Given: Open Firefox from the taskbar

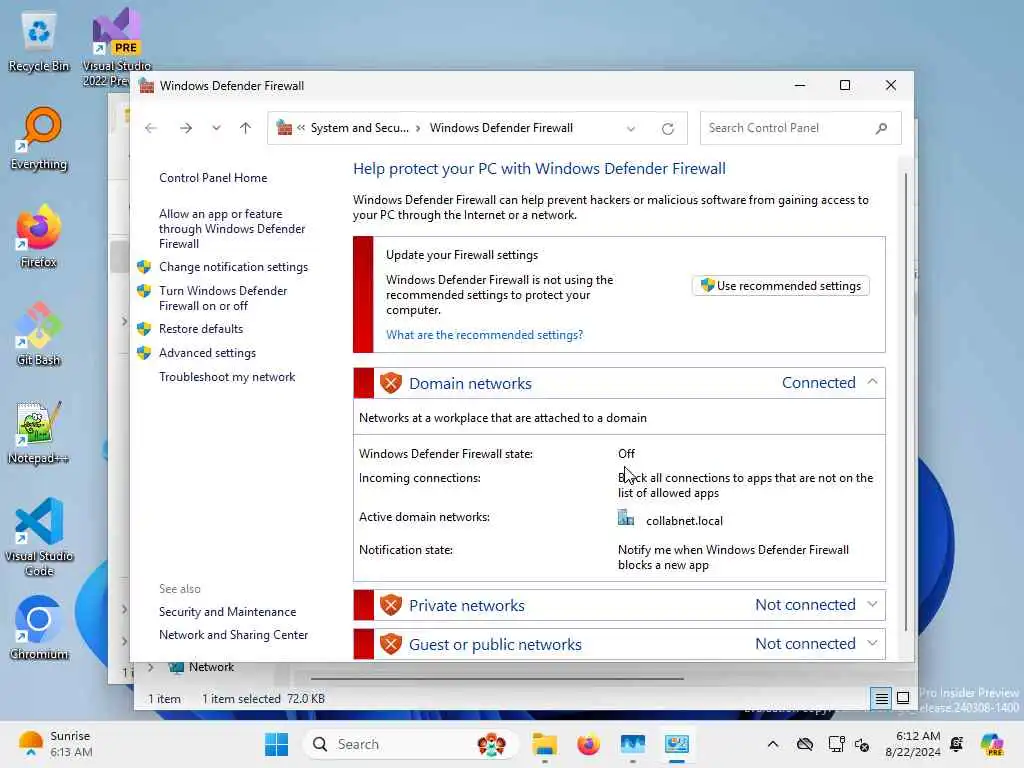Looking at the screenshot, I should [588, 744].
